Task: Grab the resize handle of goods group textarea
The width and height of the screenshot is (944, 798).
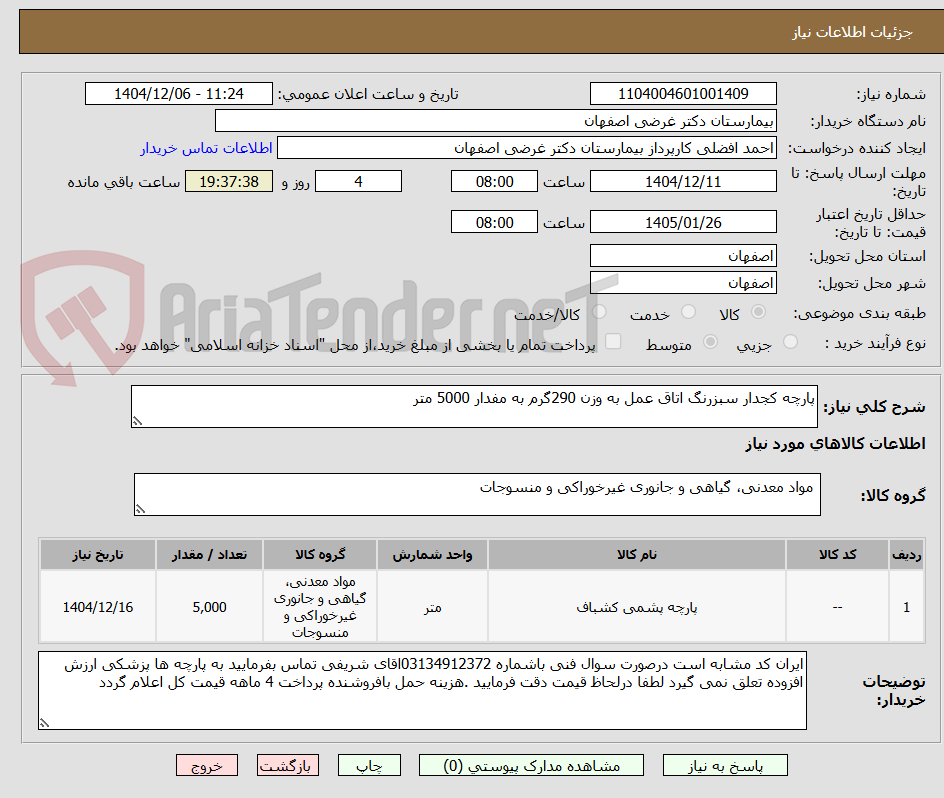Action: pos(141,509)
